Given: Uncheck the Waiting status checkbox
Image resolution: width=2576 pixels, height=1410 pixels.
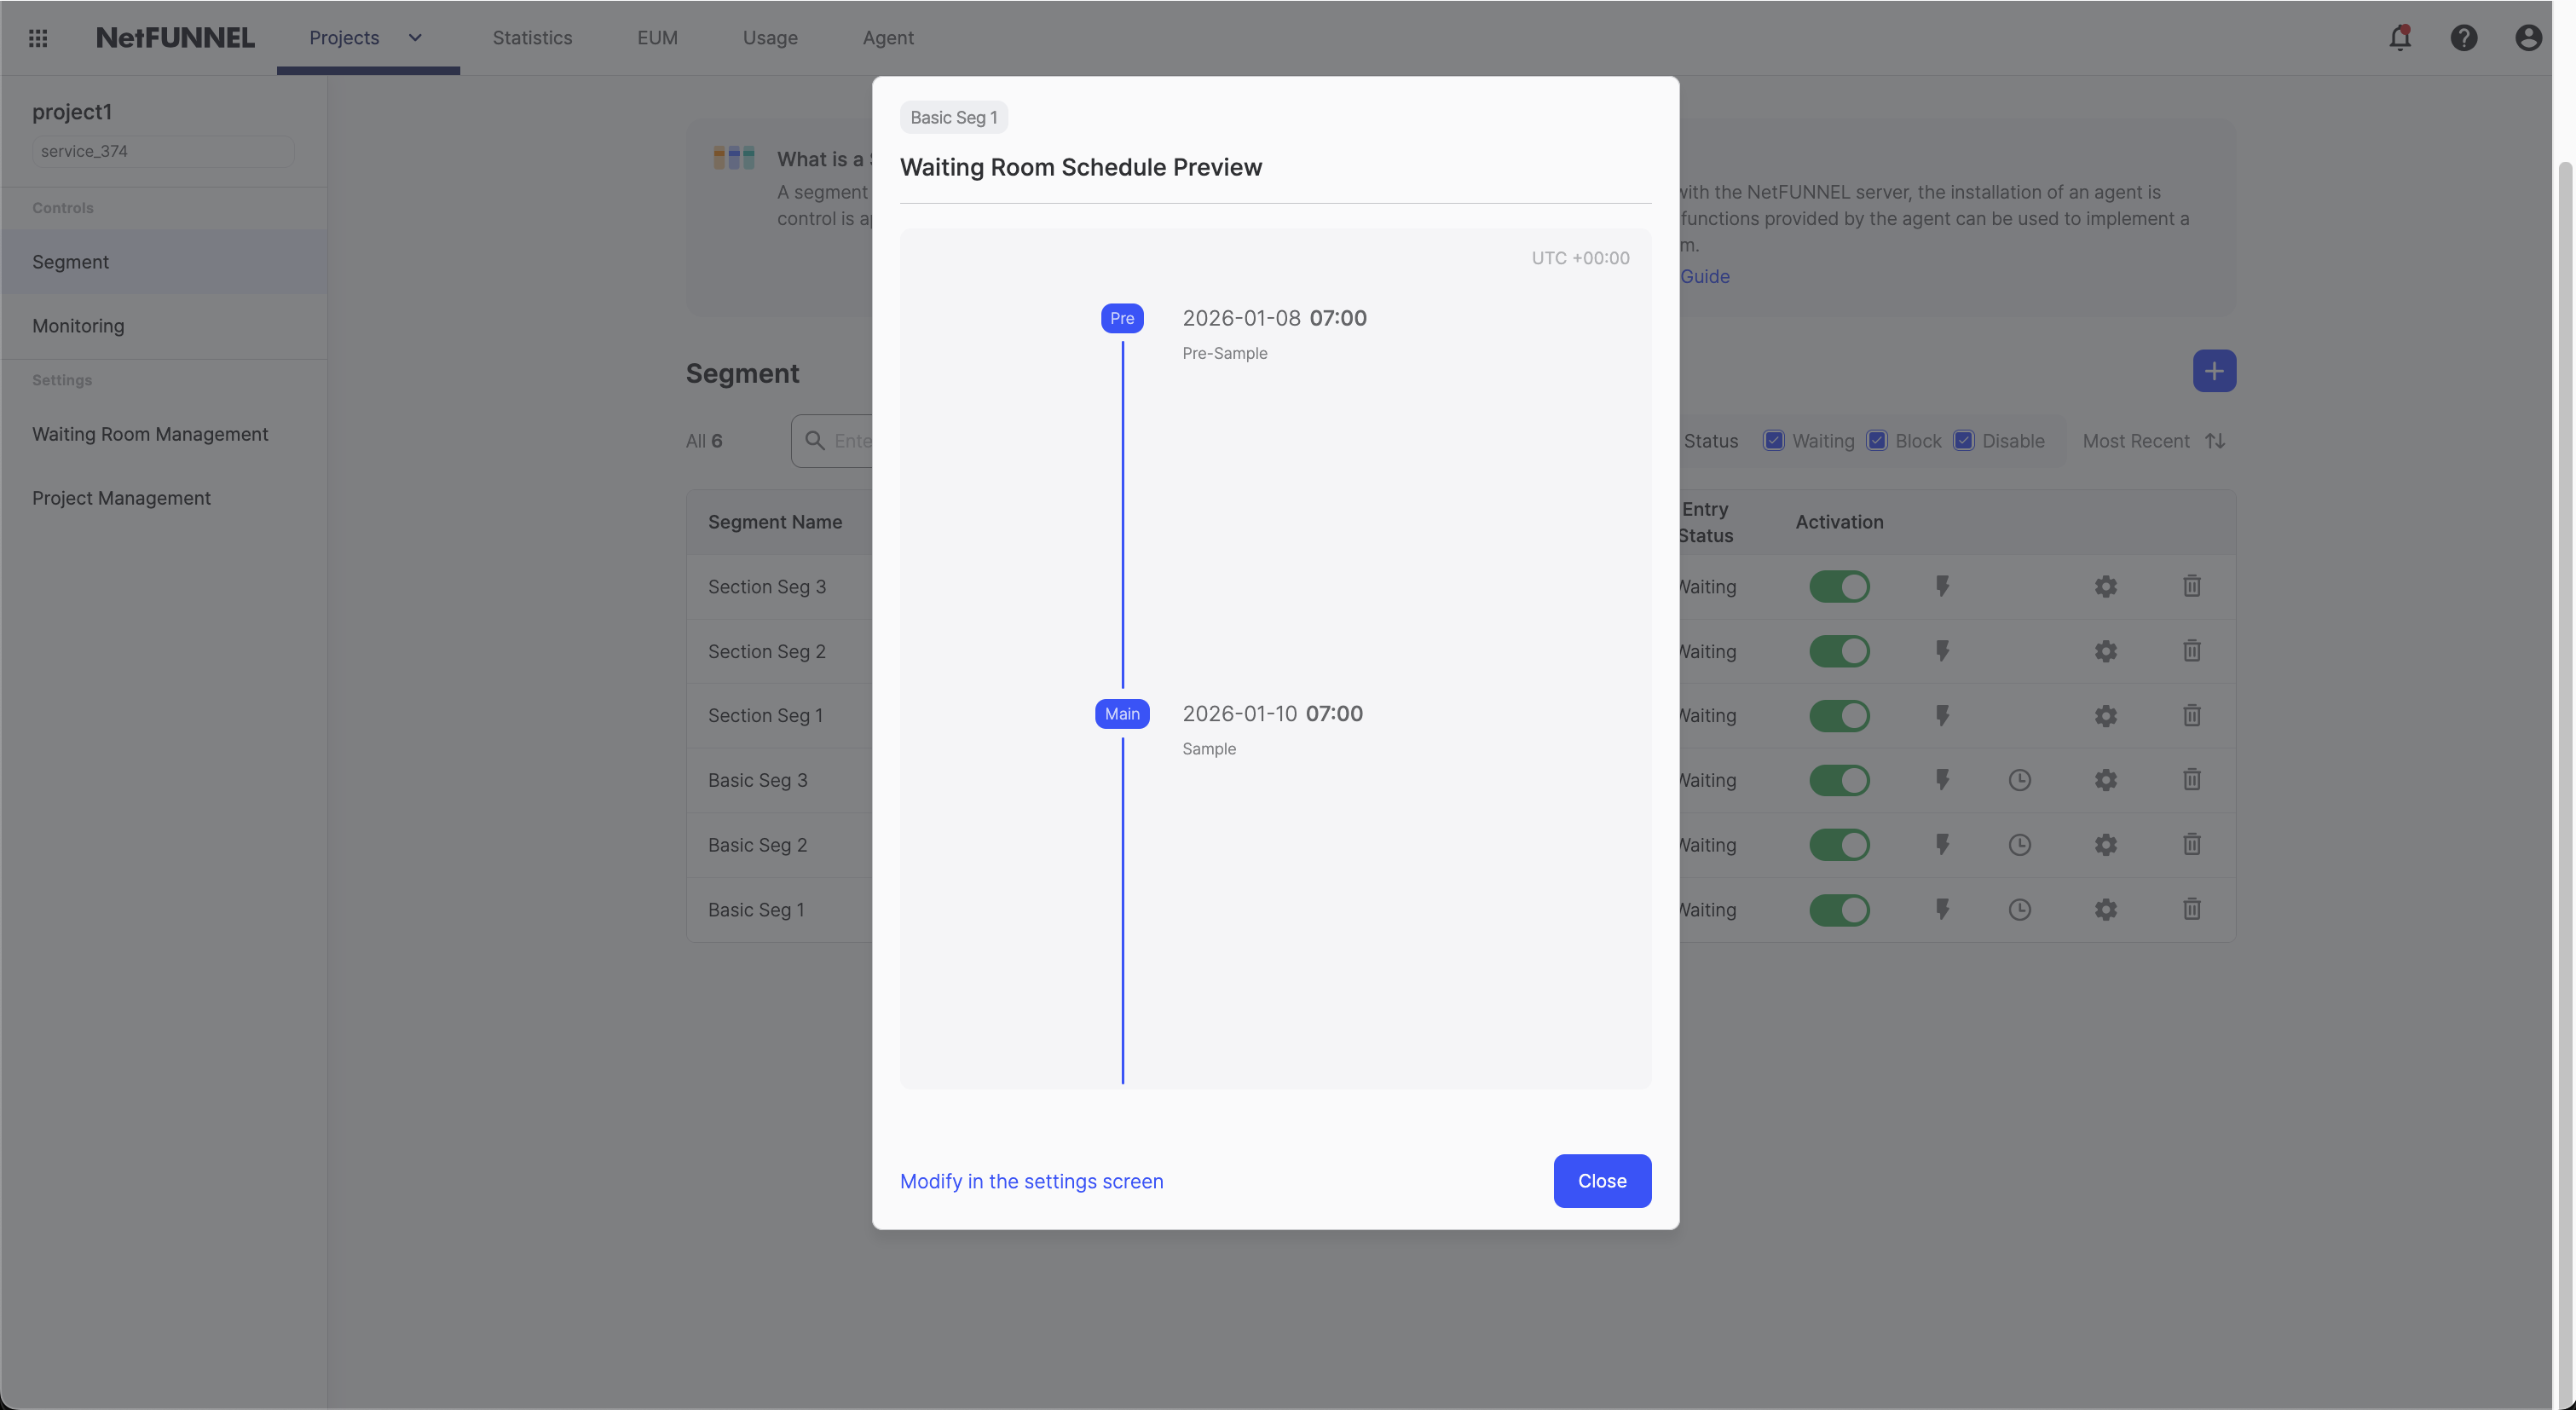Looking at the screenshot, I should [x=1774, y=440].
